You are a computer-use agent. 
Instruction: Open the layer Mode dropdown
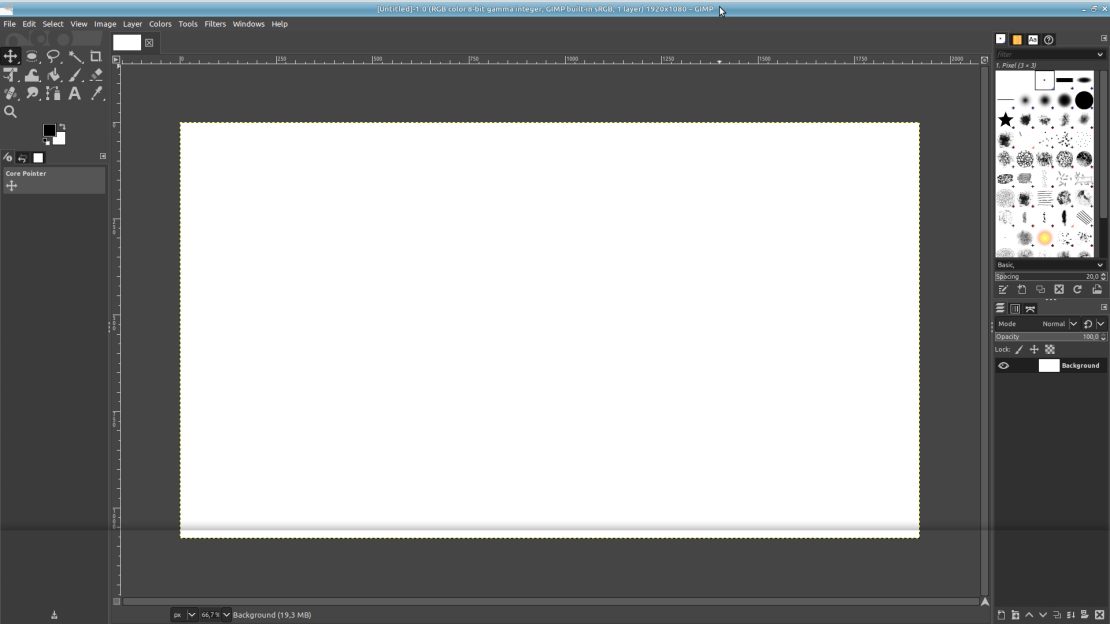click(1062, 324)
